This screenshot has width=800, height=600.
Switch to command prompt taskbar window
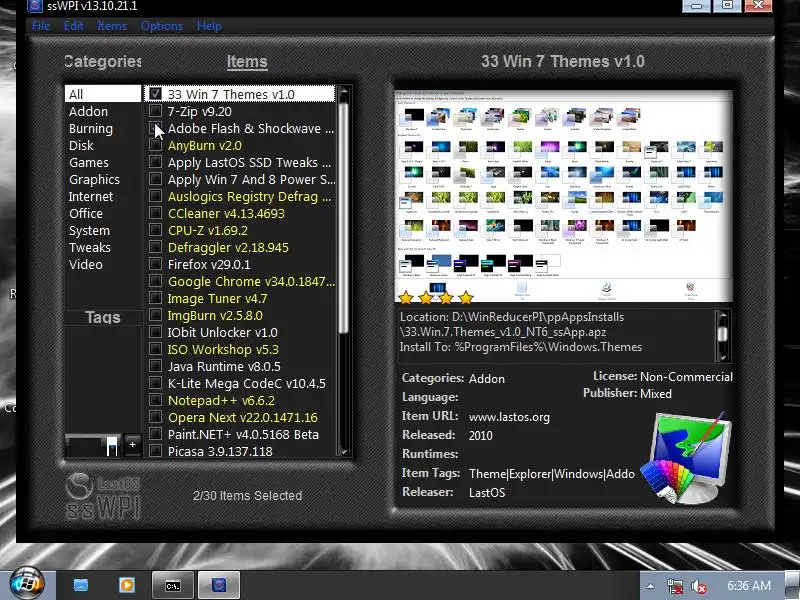coord(173,585)
